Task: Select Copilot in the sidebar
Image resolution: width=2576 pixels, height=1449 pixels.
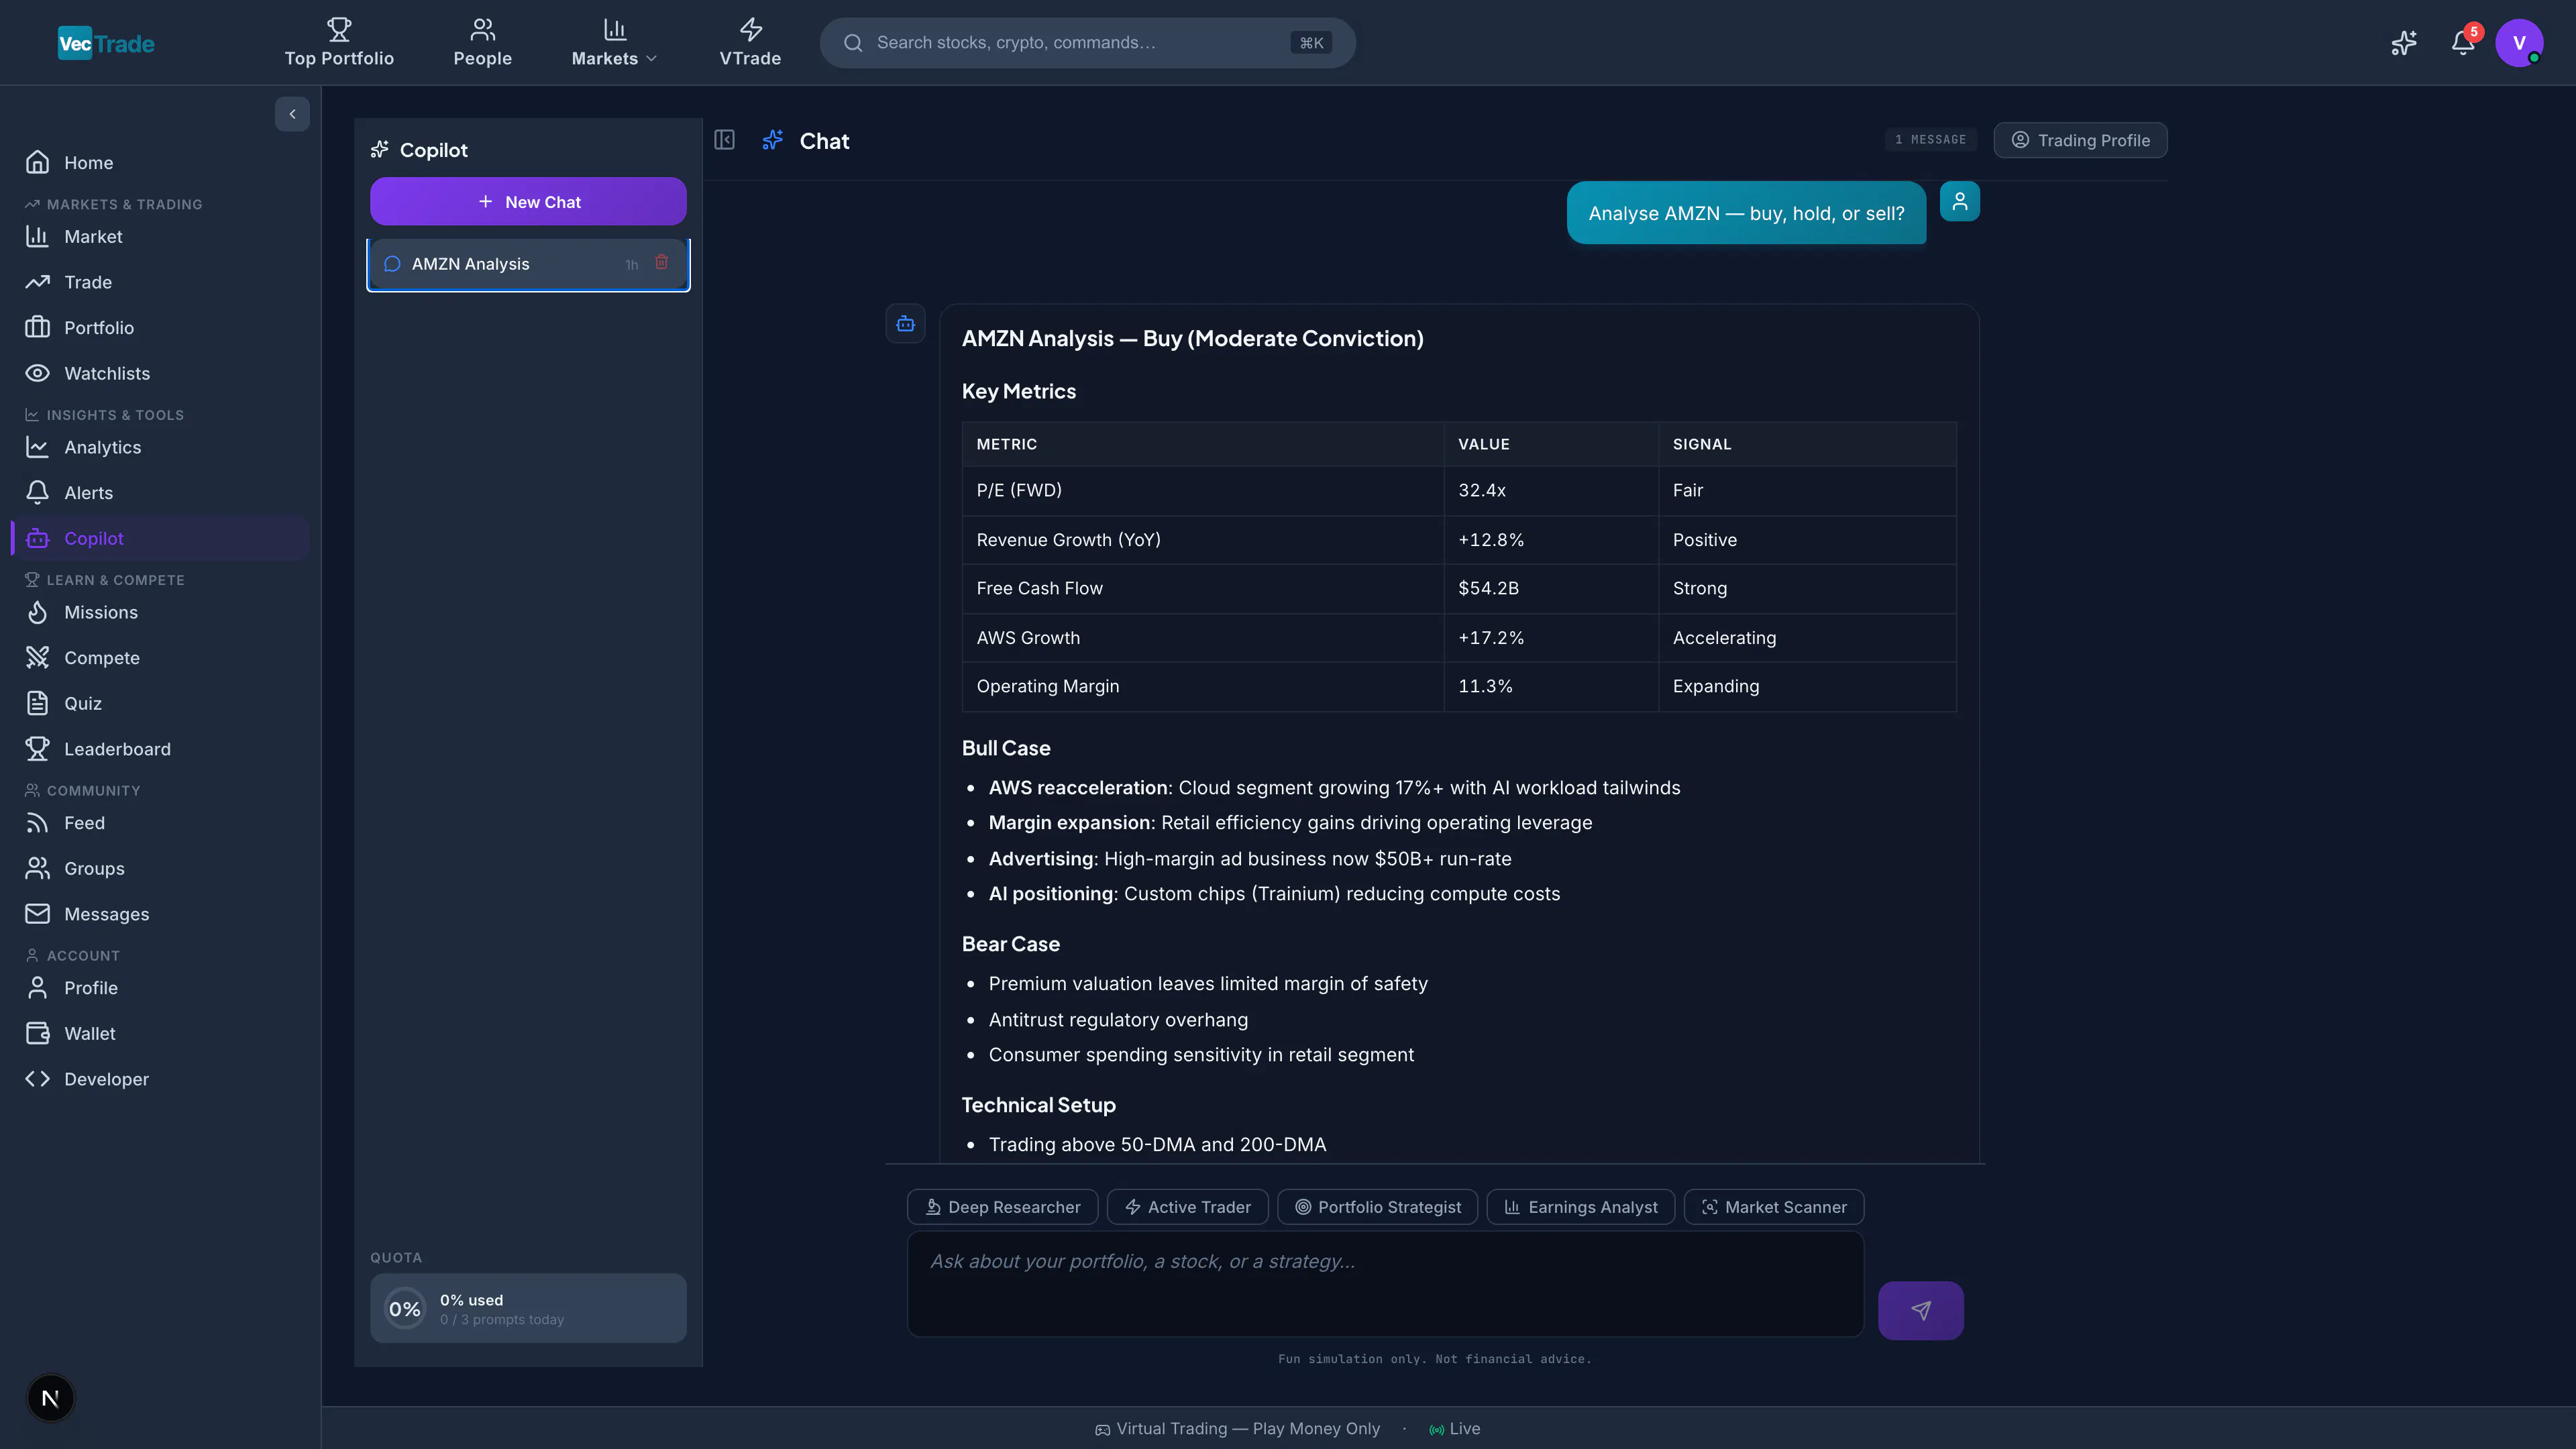Action: pos(160,538)
